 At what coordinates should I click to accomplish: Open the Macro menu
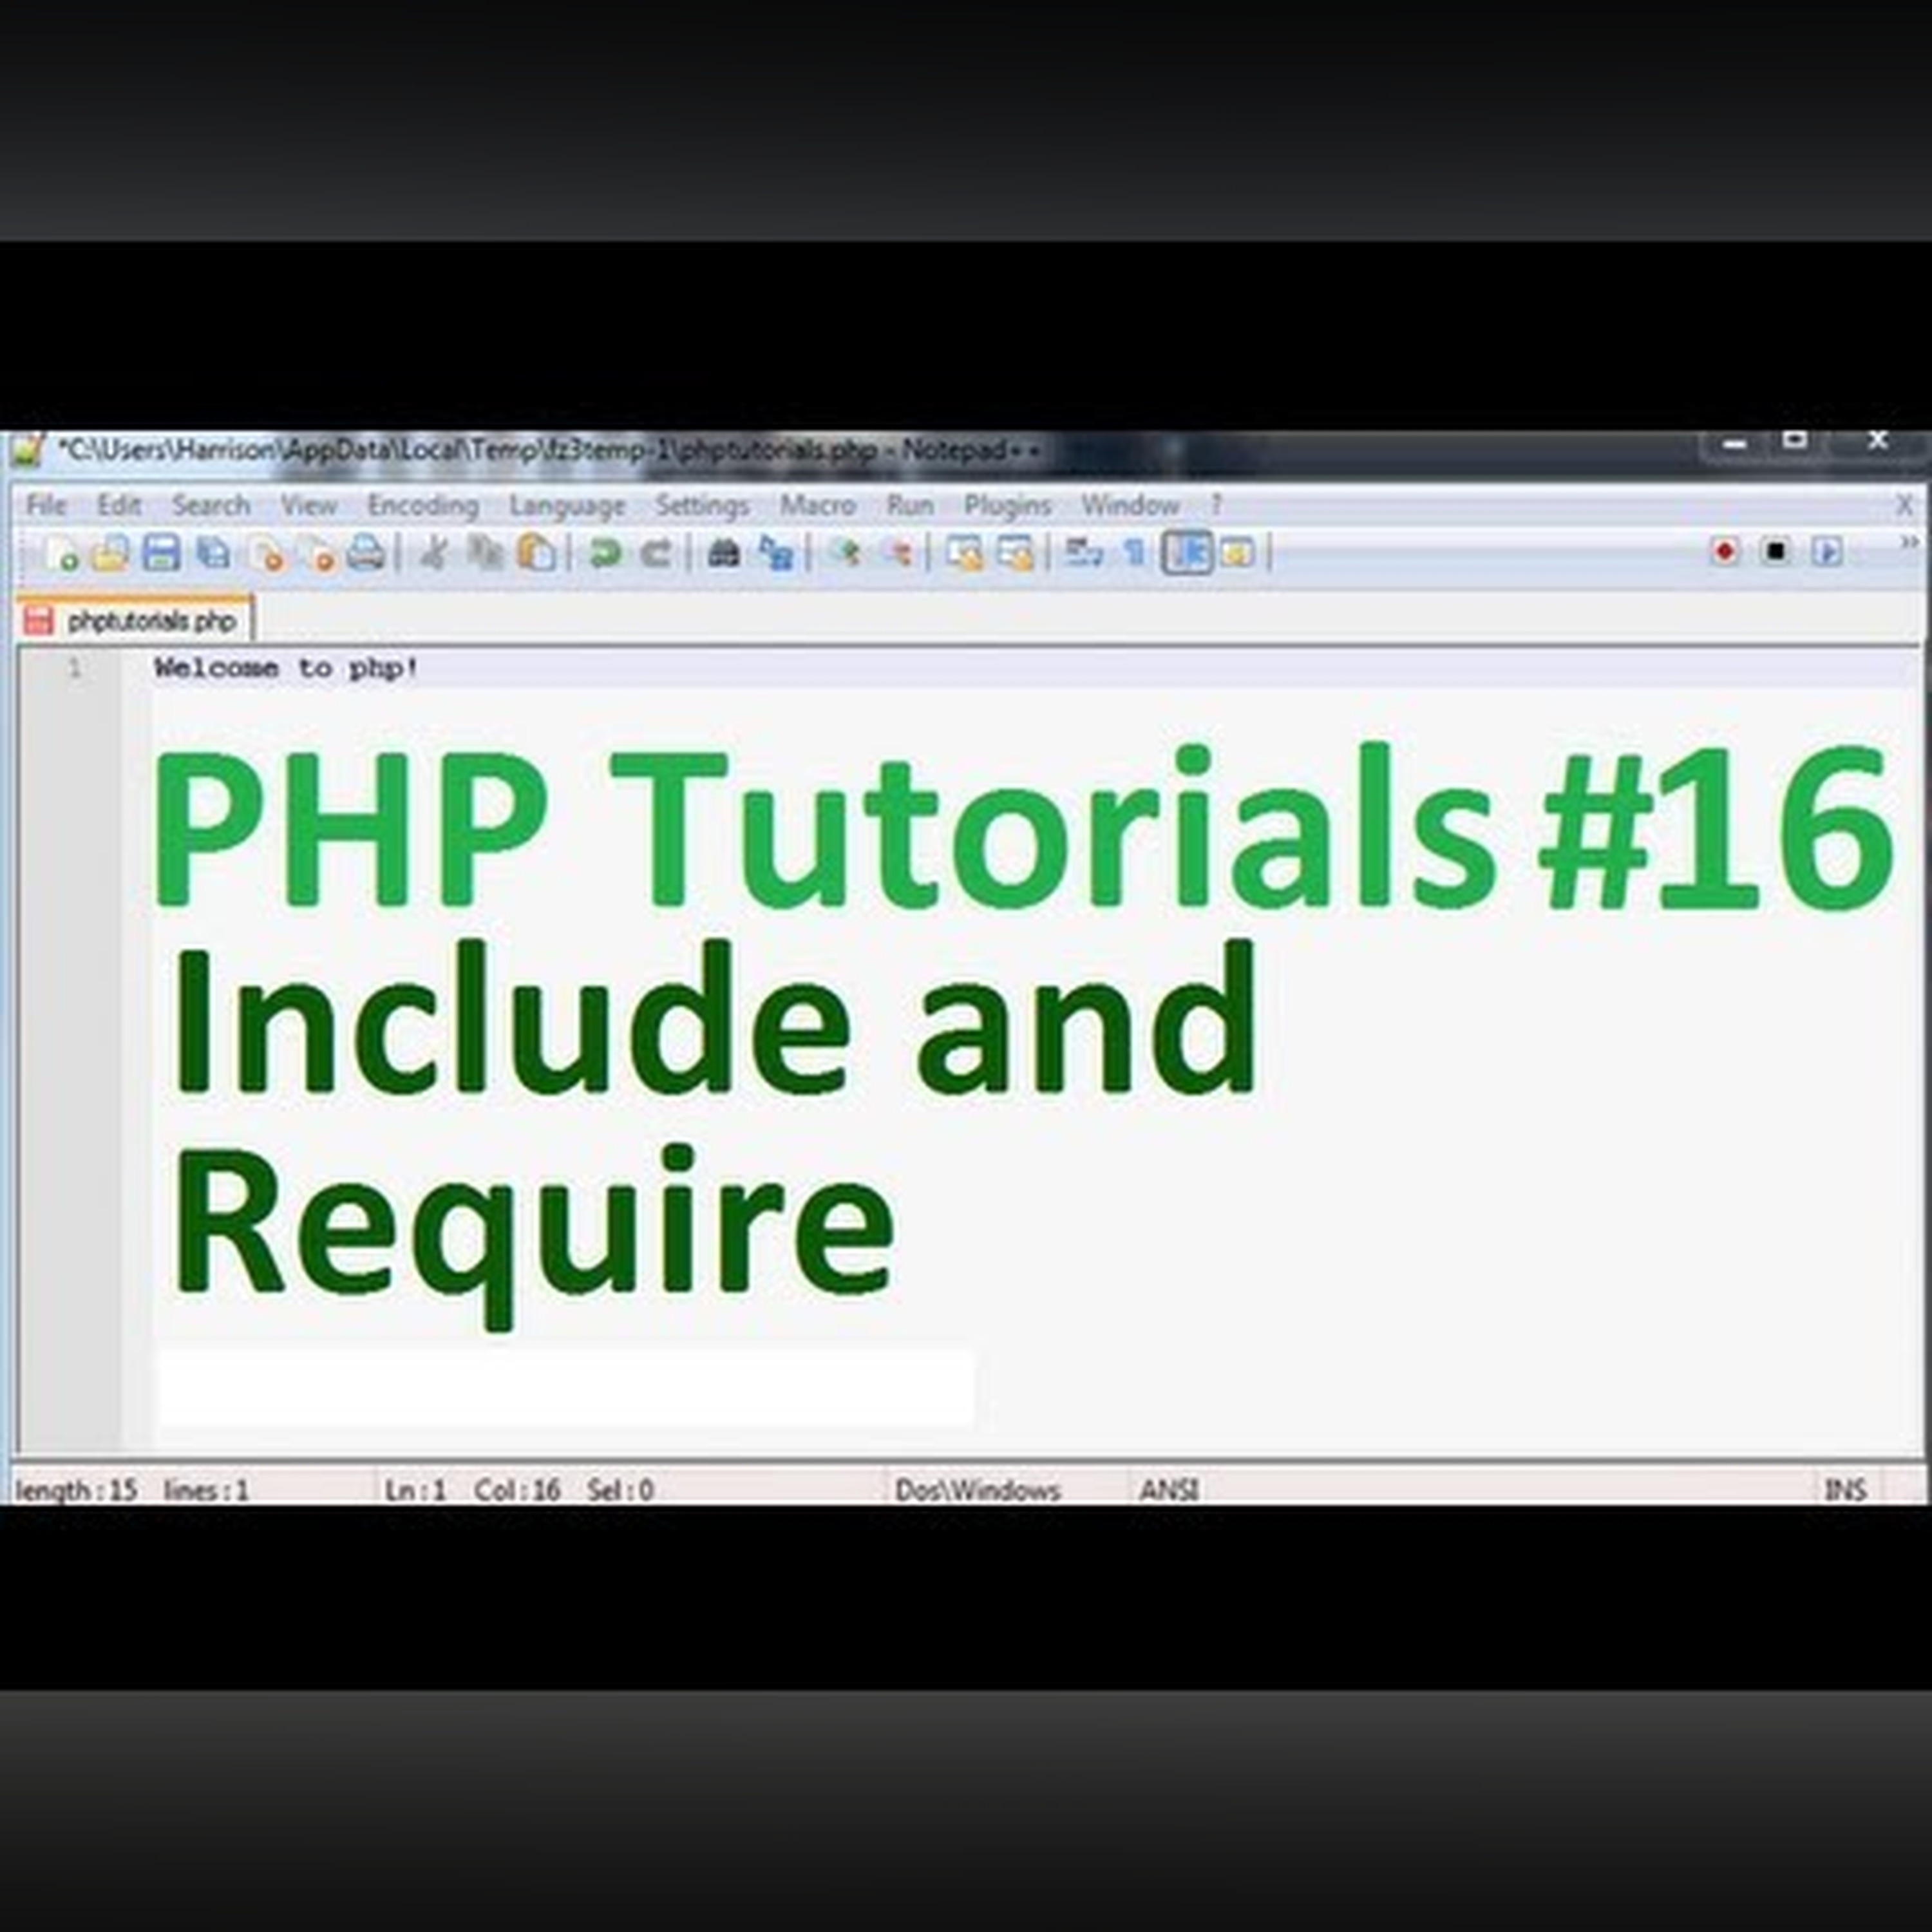click(818, 505)
